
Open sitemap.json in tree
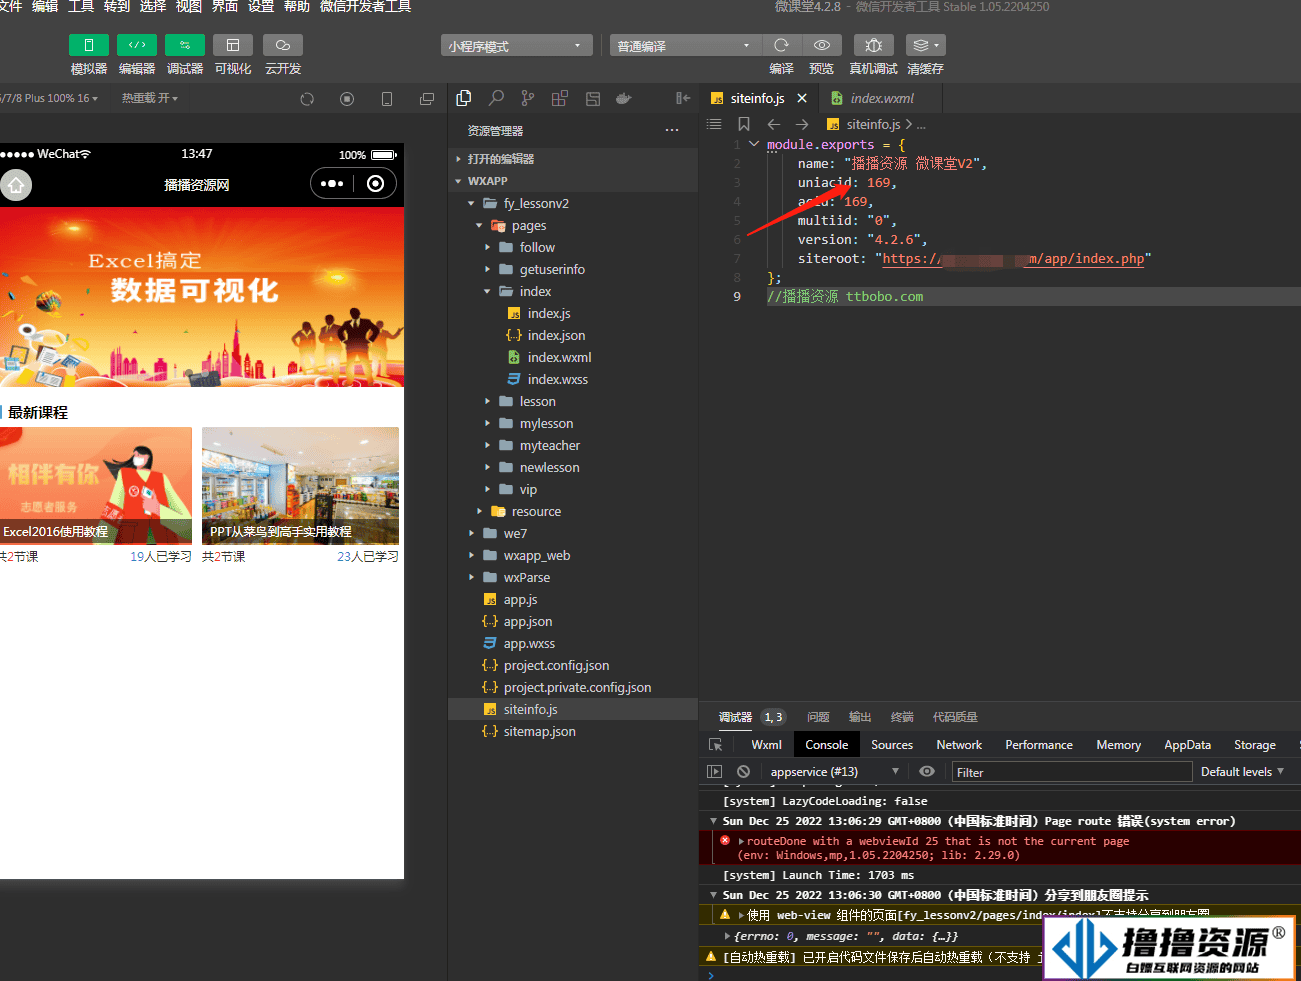[x=573, y=731]
